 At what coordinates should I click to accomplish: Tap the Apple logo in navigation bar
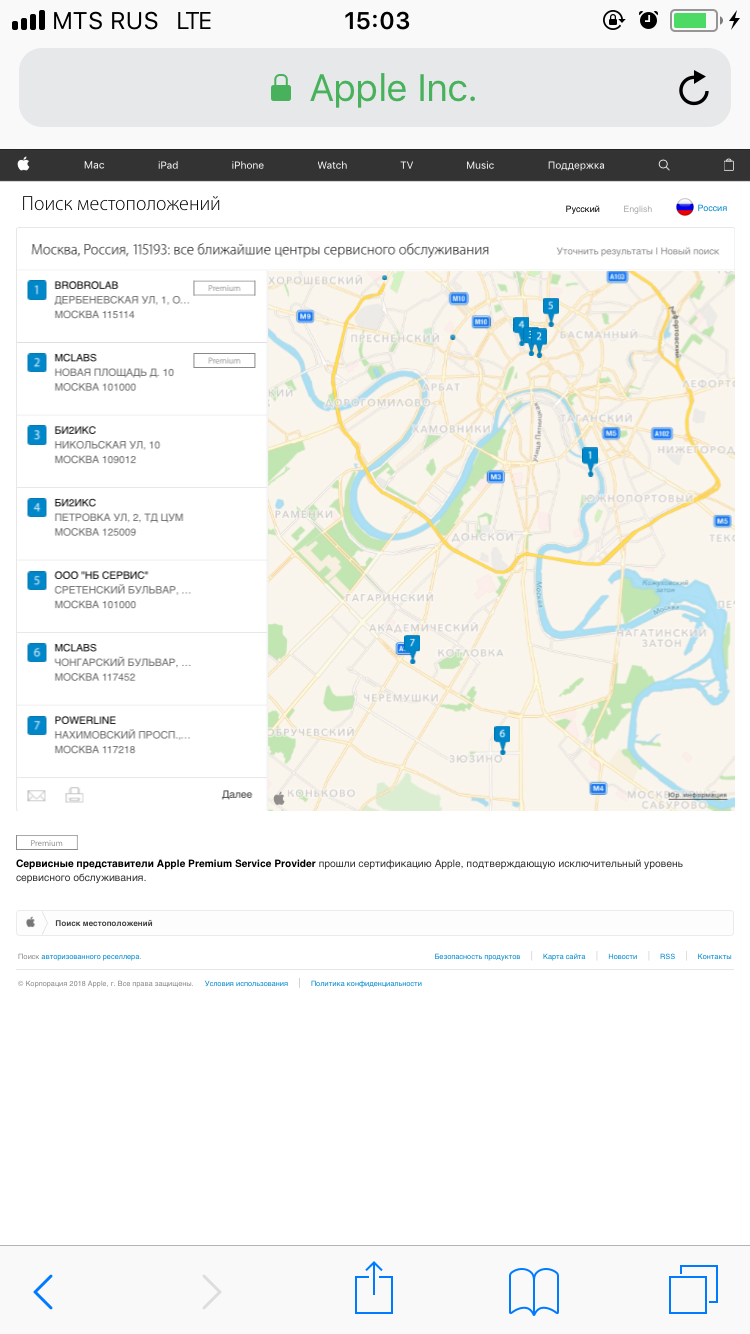23,165
